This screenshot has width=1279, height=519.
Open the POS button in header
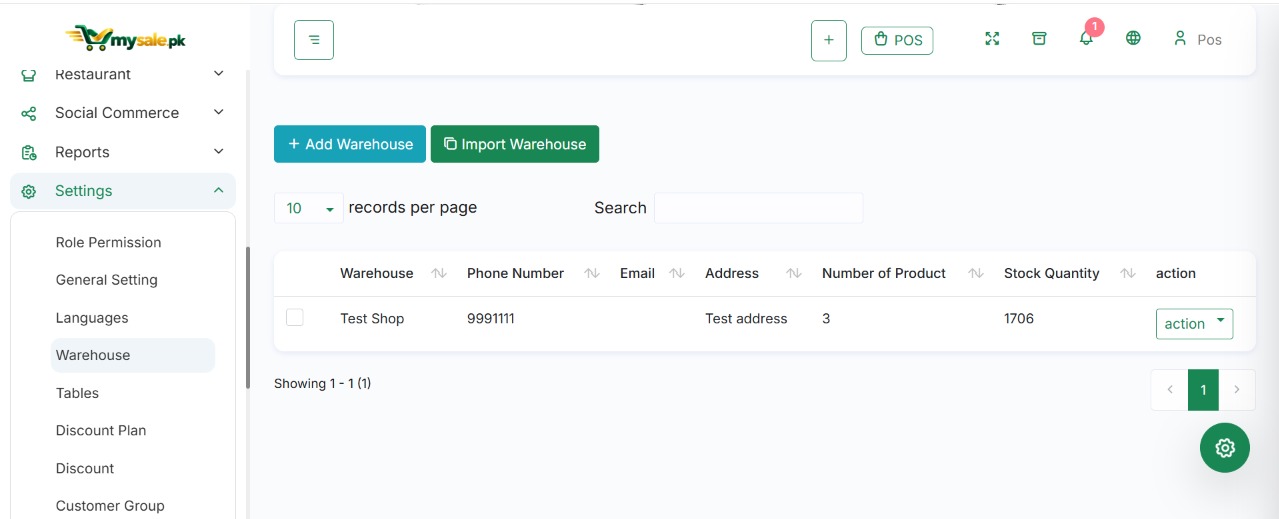[x=897, y=40]
